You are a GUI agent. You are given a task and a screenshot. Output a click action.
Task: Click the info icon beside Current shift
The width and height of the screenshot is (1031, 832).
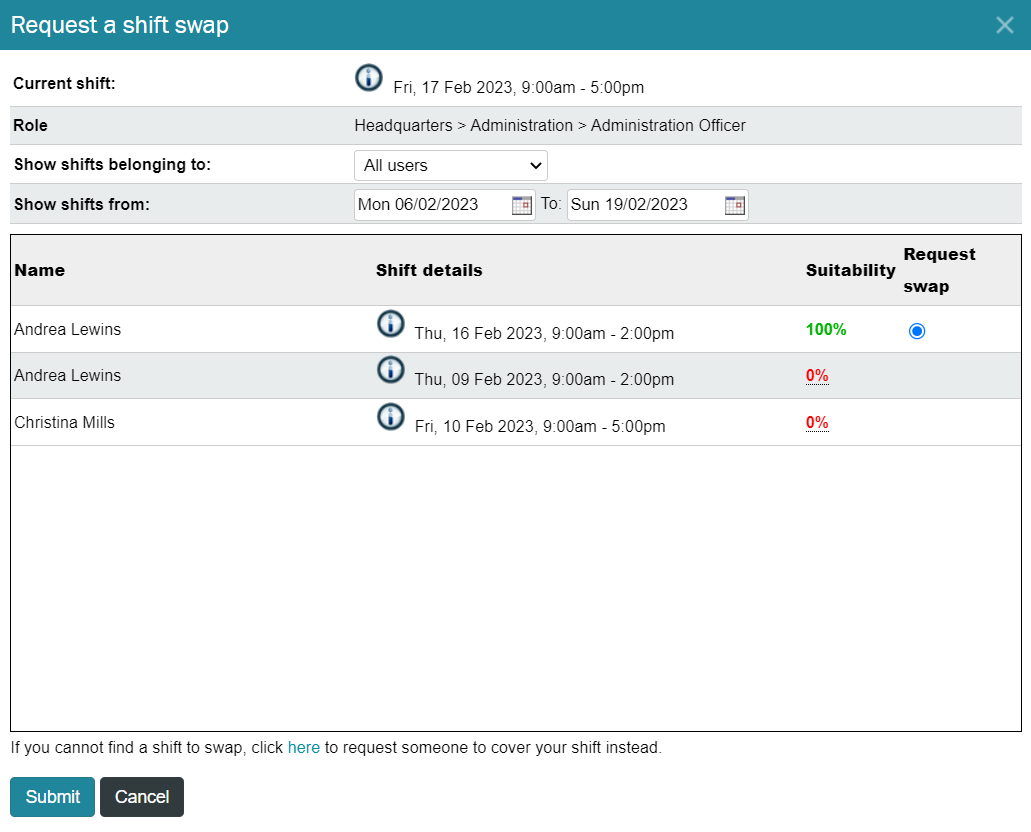point(368,78)
